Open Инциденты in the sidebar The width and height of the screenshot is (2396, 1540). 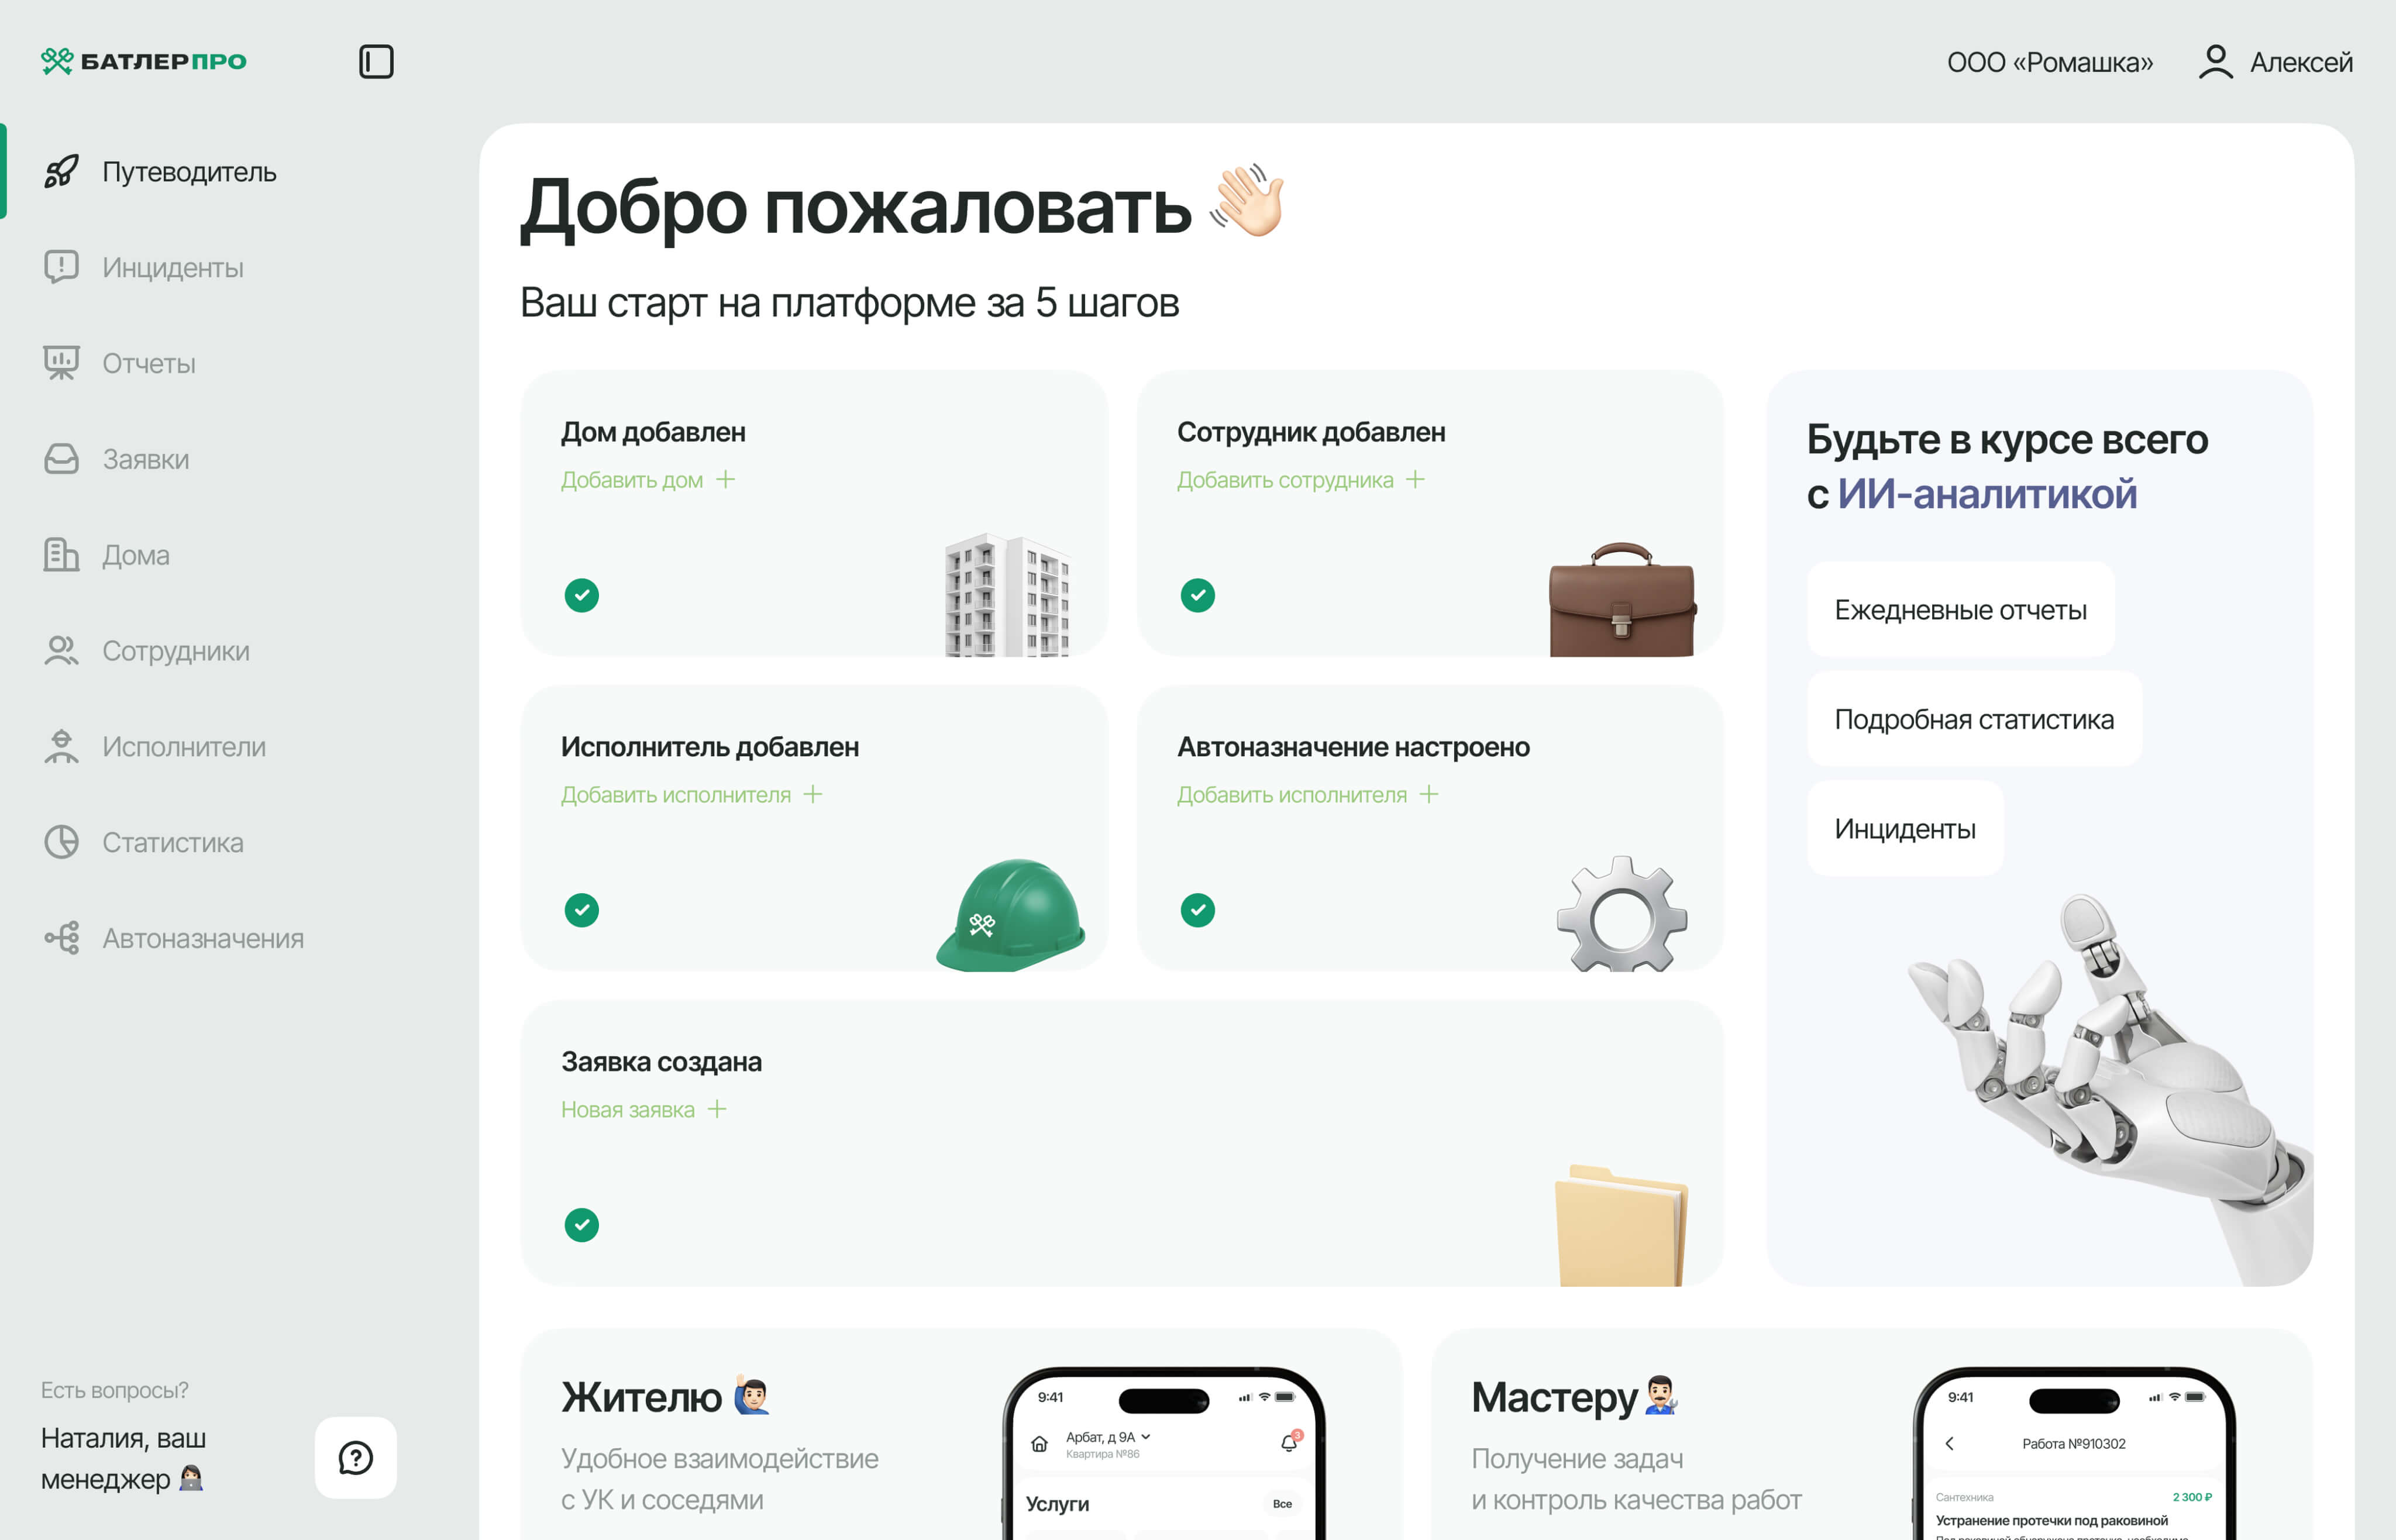point(172,267)
